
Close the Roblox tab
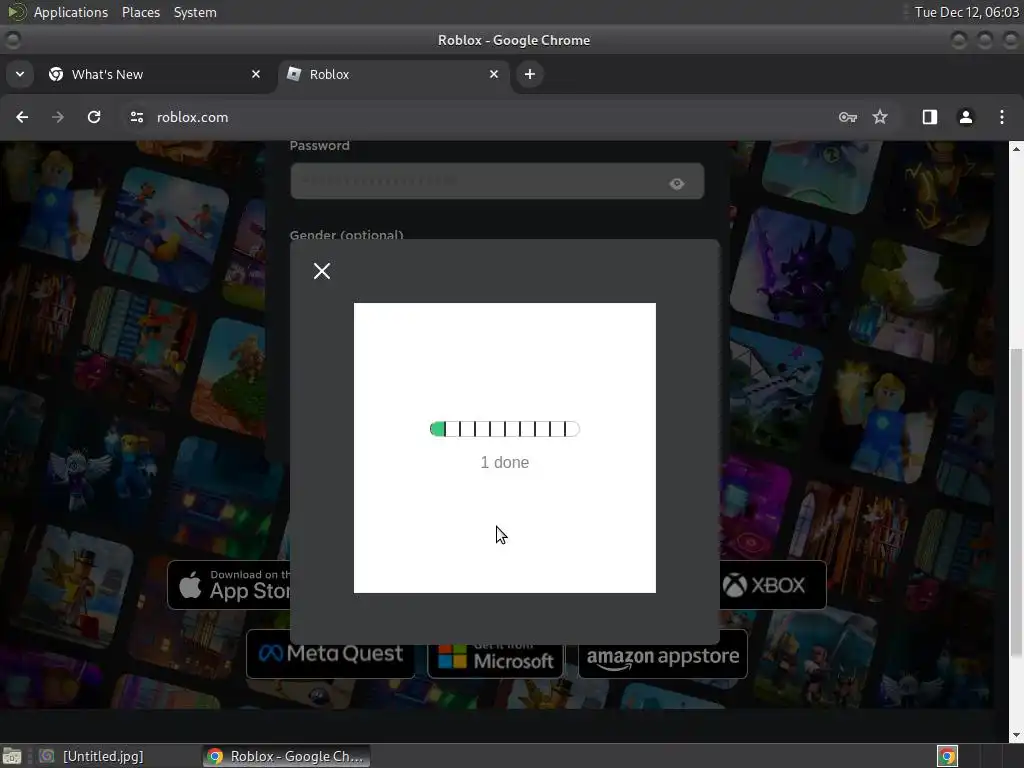494,74
